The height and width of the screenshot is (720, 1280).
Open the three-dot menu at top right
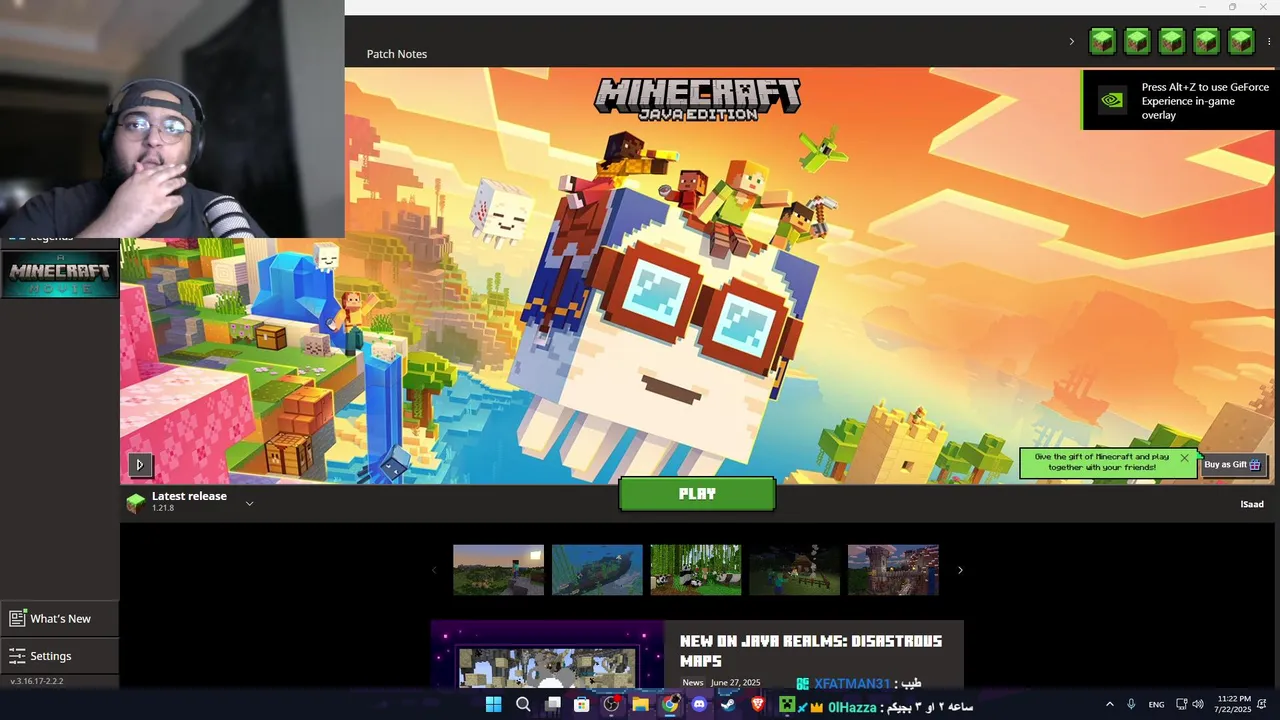(x=1269, y=42)
